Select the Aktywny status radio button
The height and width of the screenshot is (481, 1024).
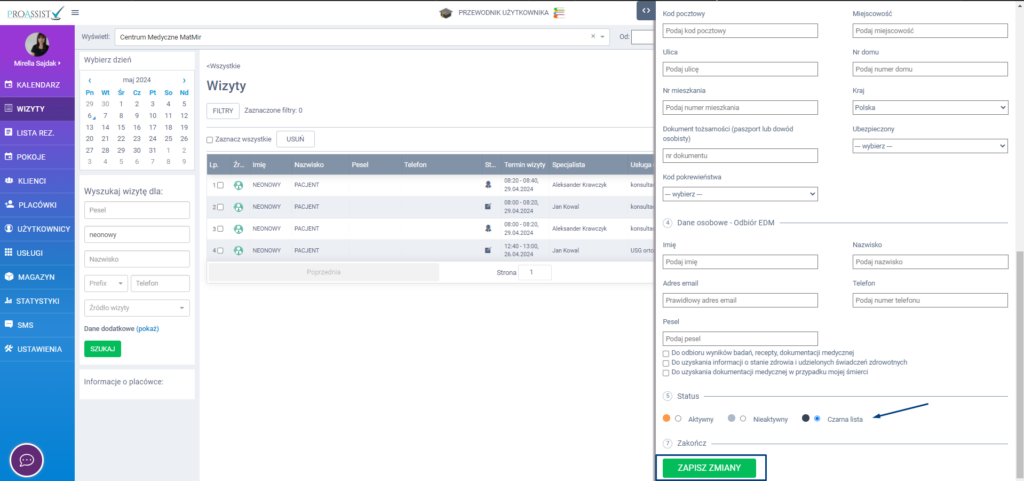click(679, 419)
